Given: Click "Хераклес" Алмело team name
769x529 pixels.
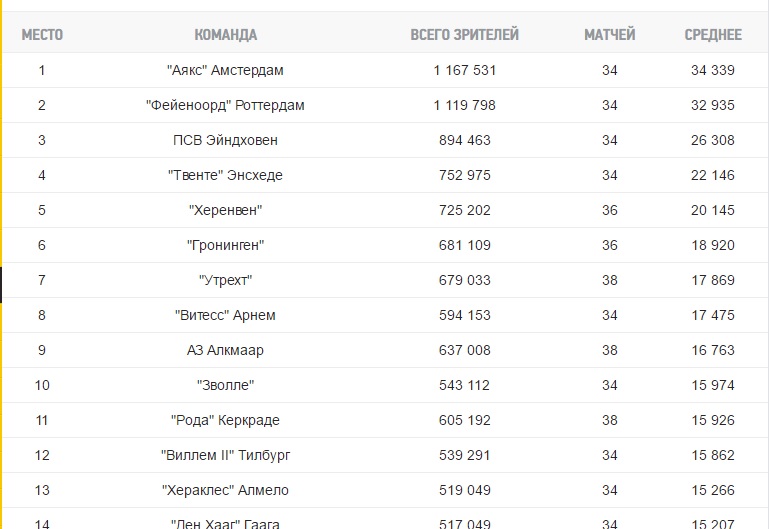Looking at the screenshot, I should tap(225, 490).
